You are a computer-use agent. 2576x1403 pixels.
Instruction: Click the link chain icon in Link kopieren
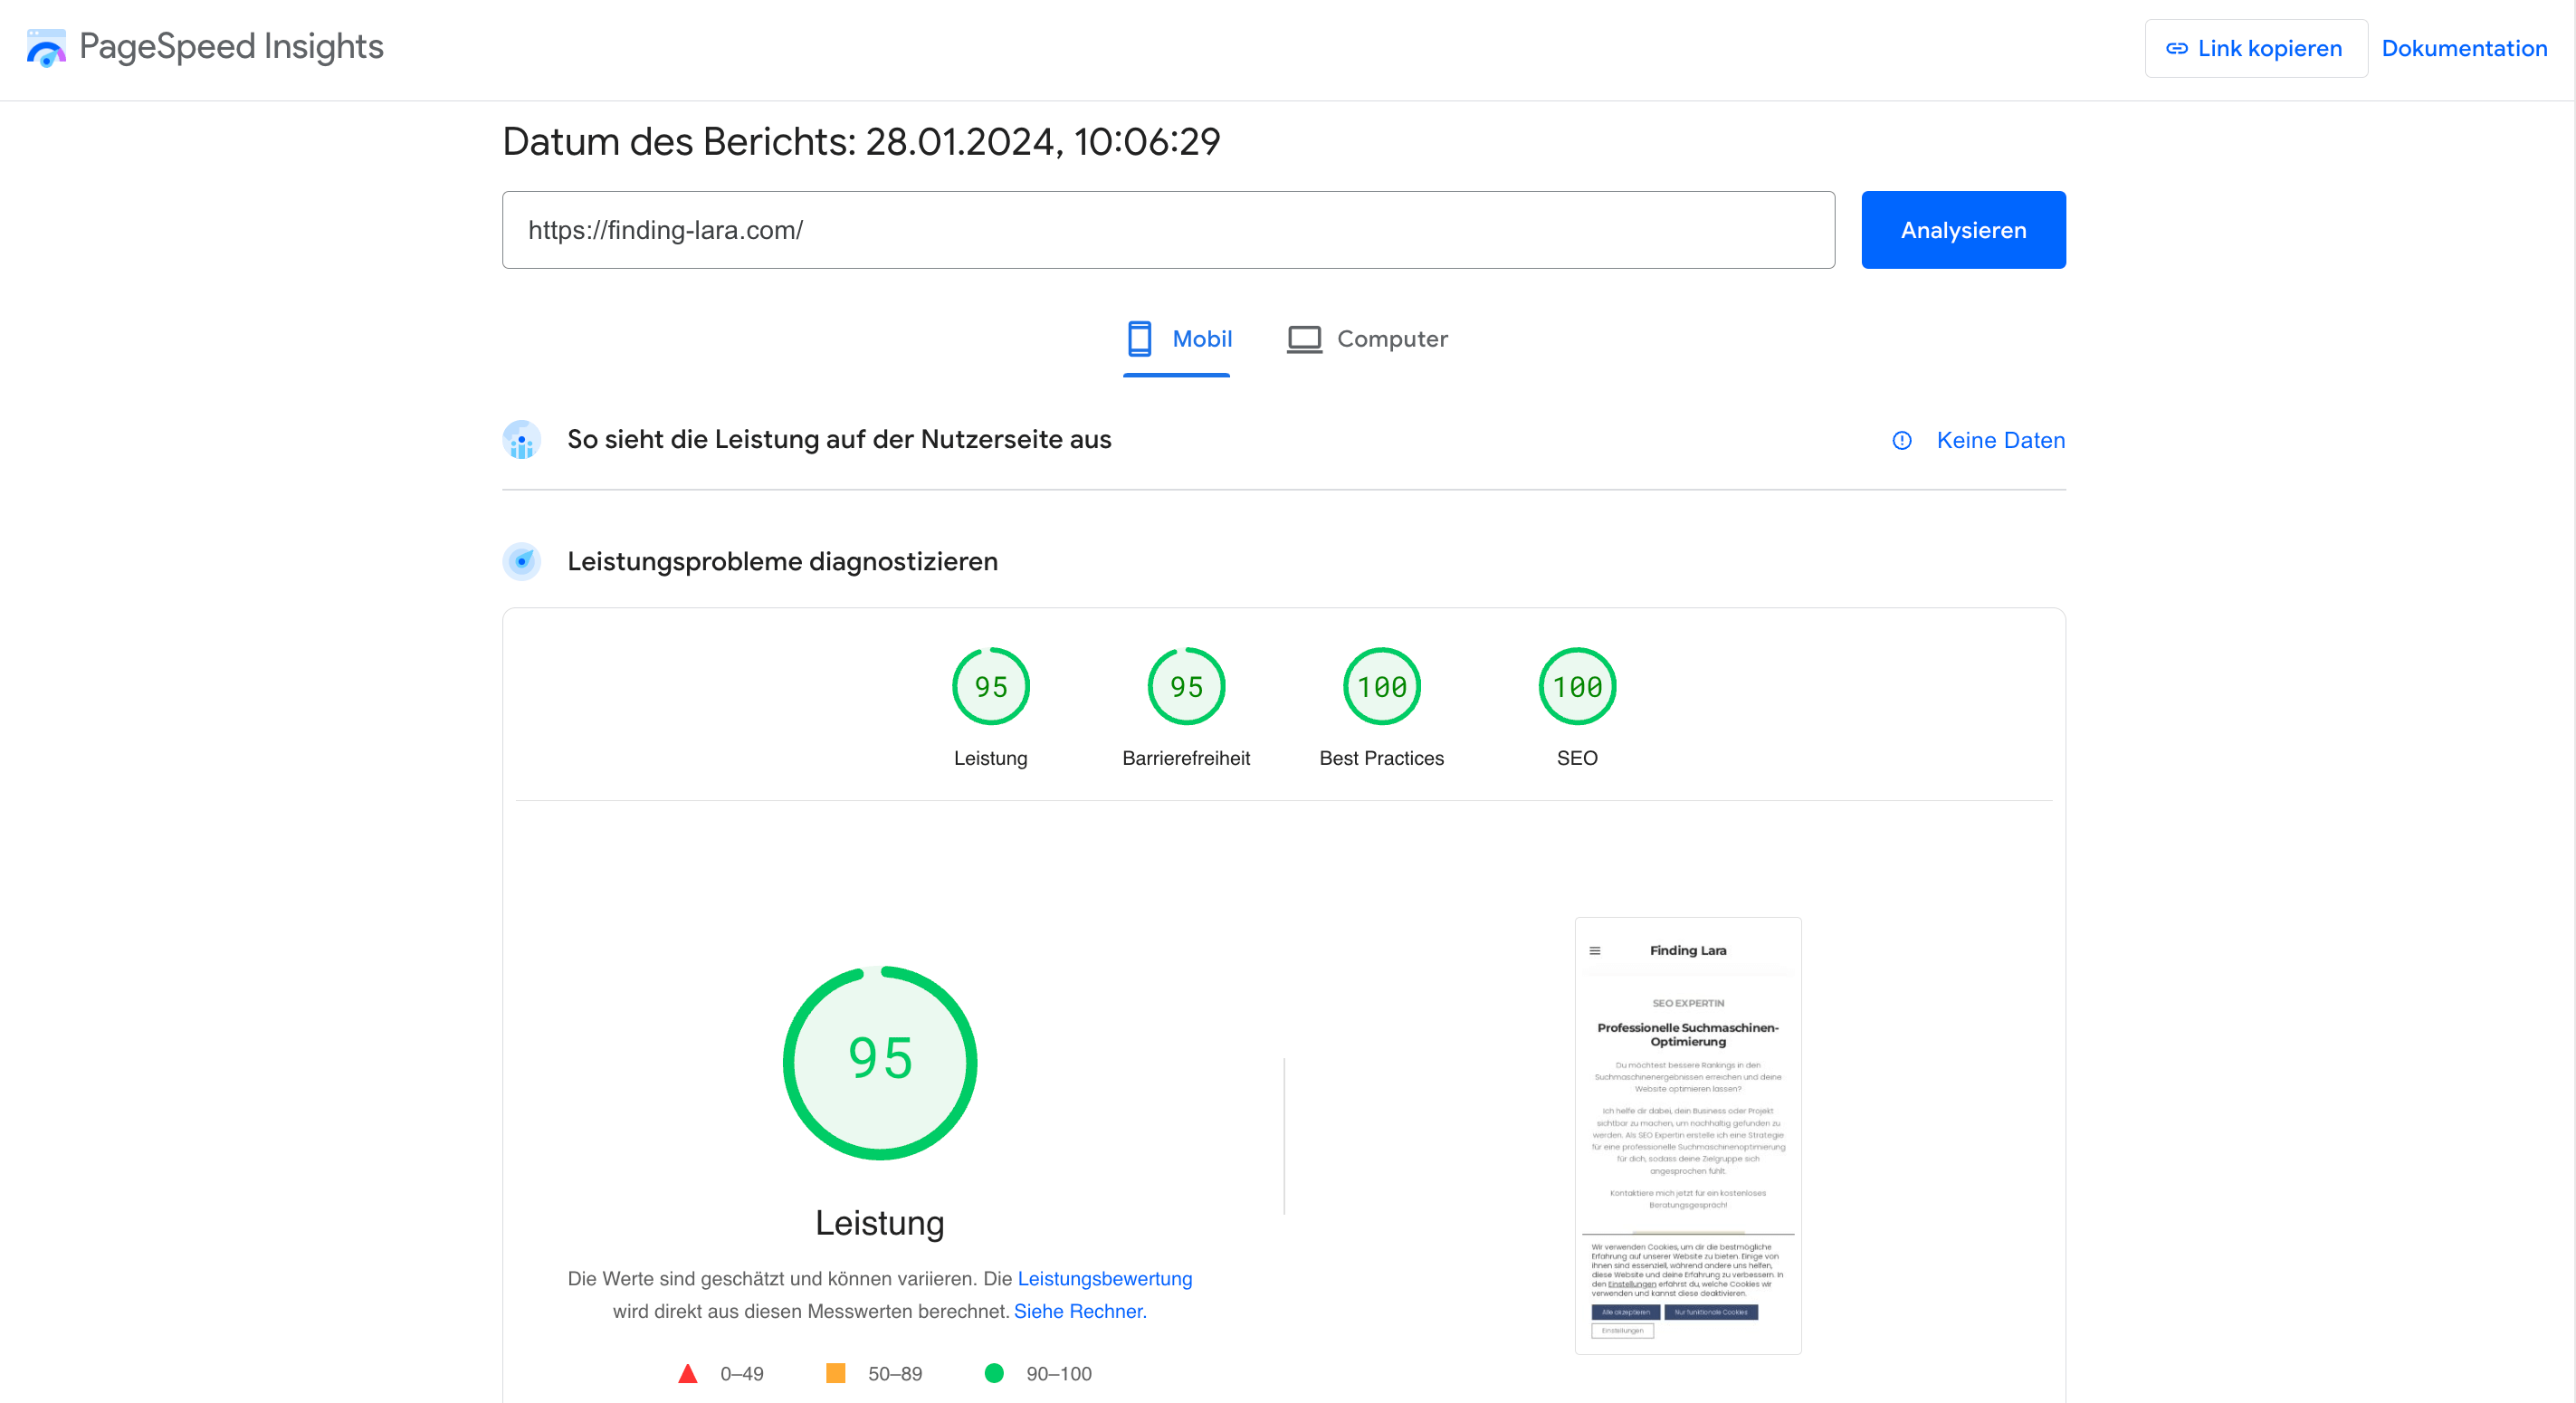2176,48
